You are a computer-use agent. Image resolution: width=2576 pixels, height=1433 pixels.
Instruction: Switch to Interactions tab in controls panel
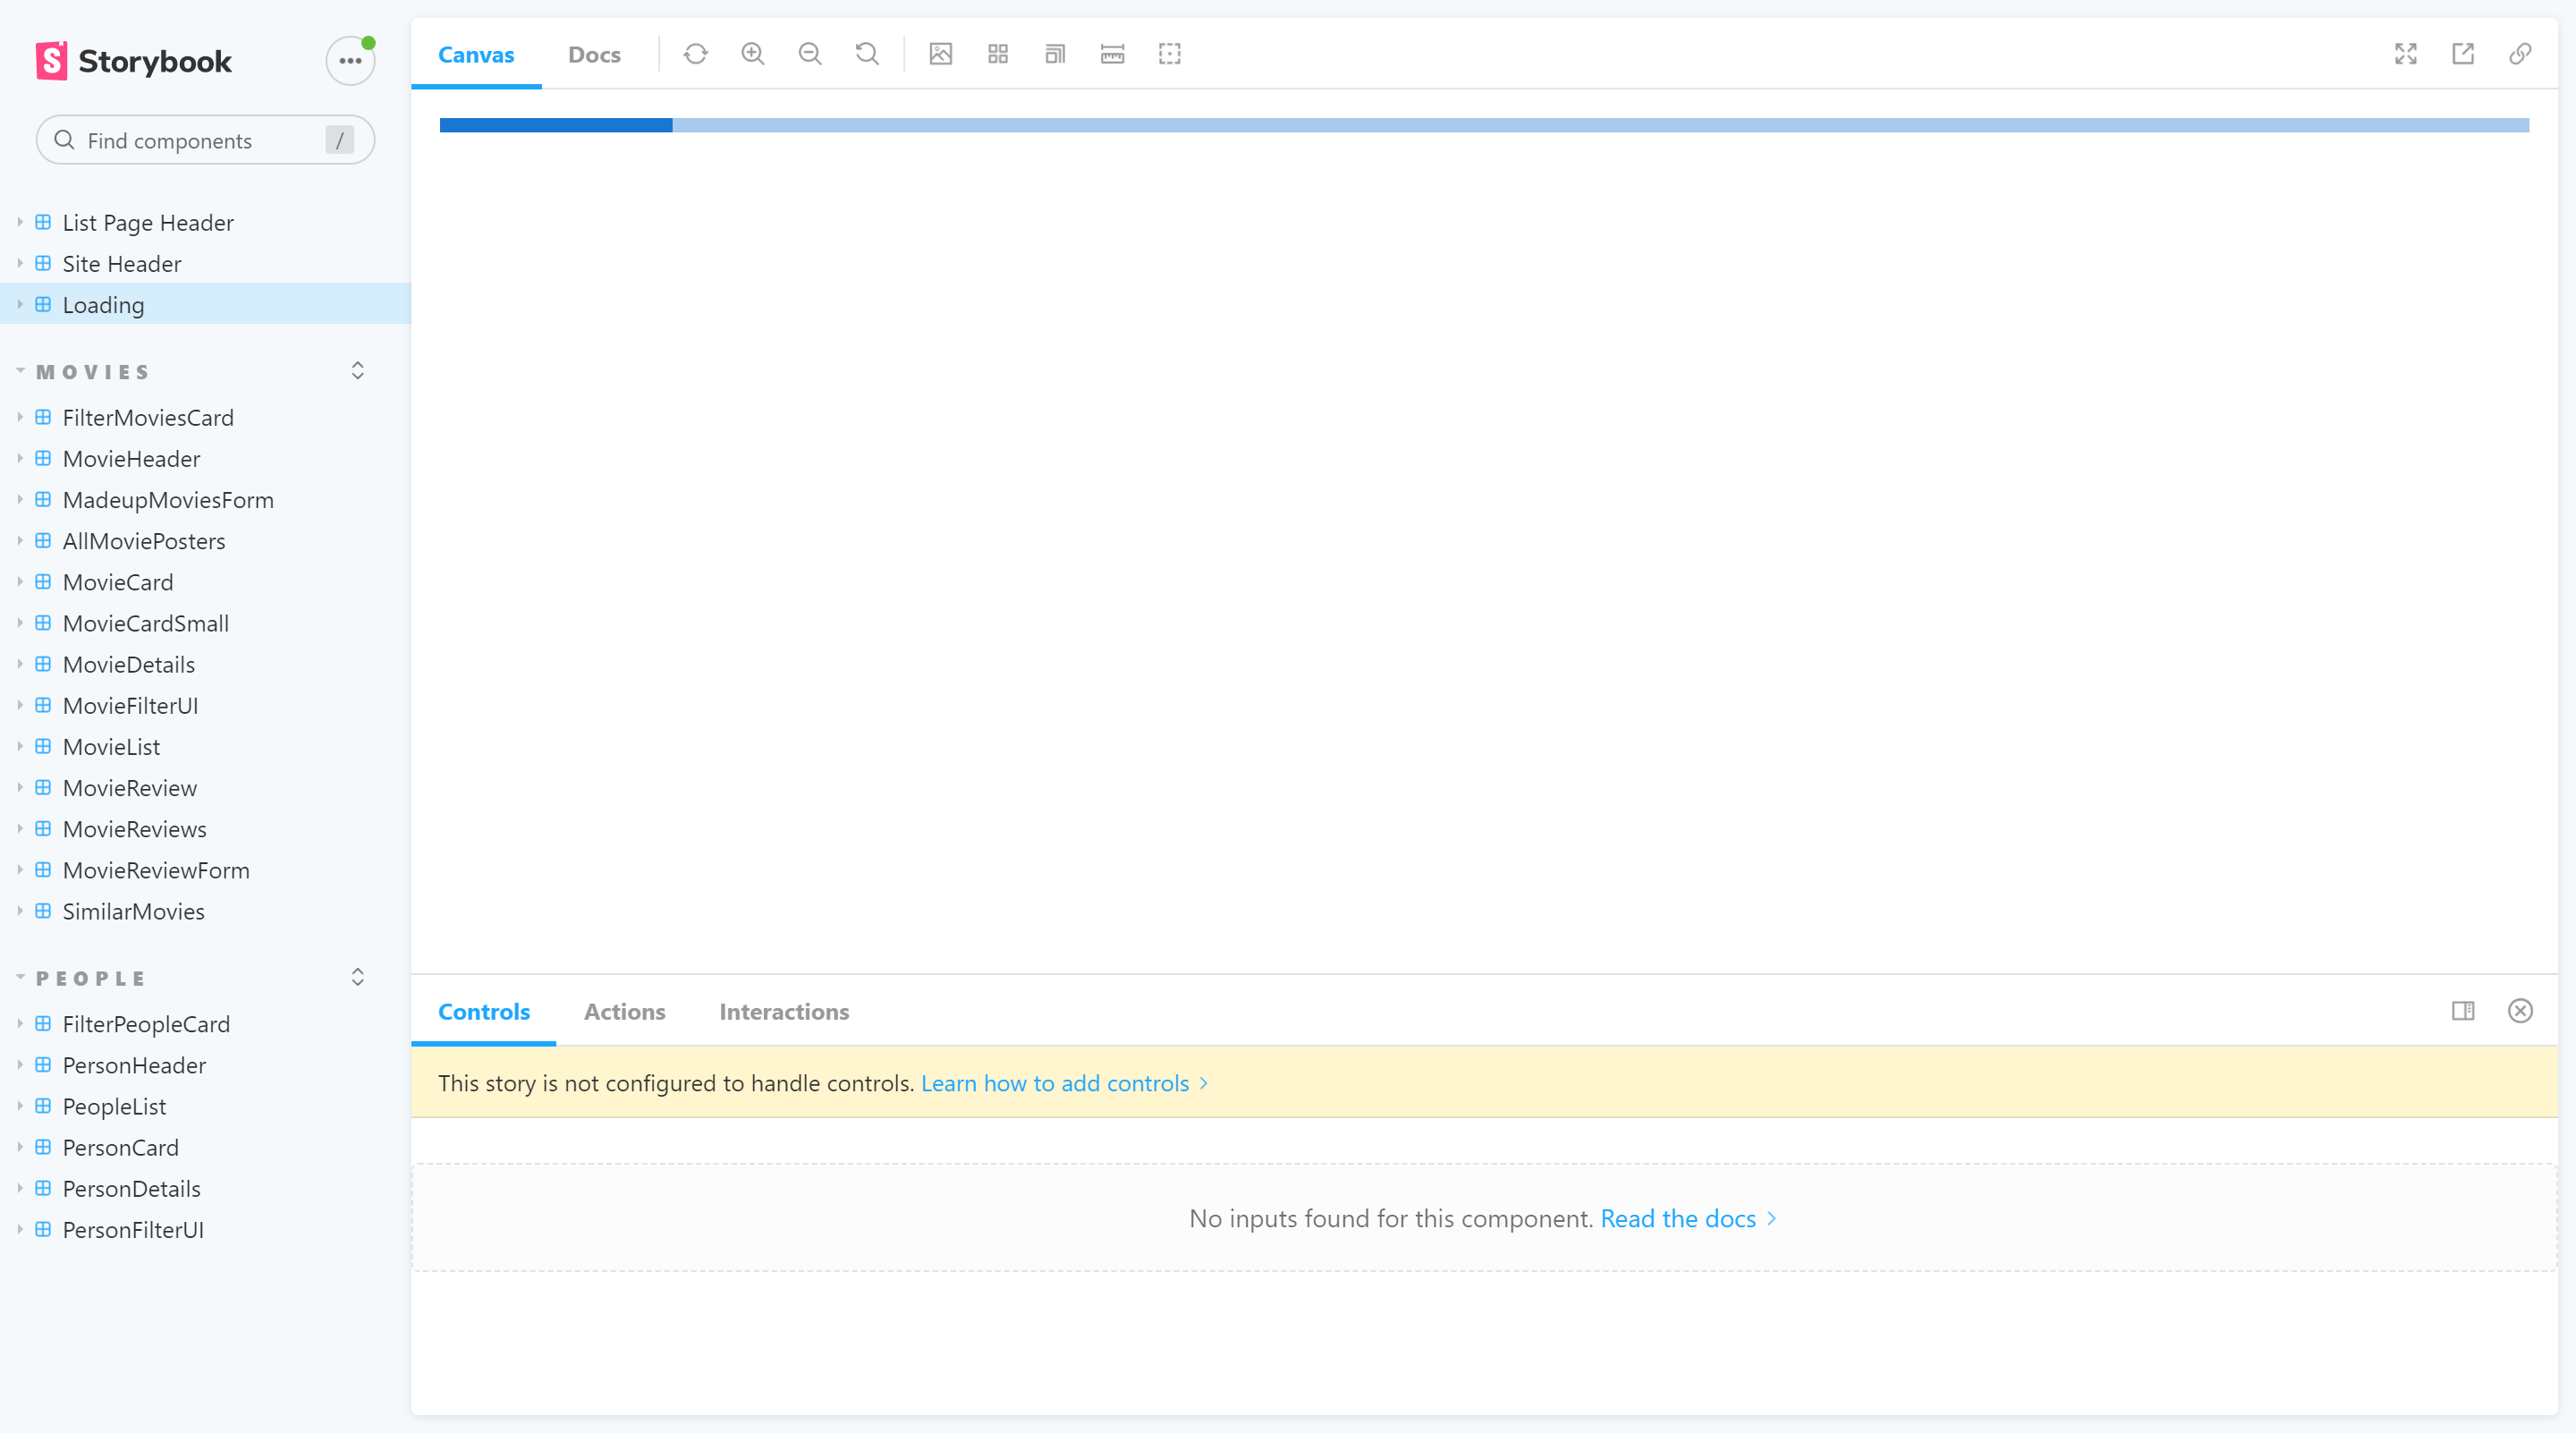[x=784, y=1011]
